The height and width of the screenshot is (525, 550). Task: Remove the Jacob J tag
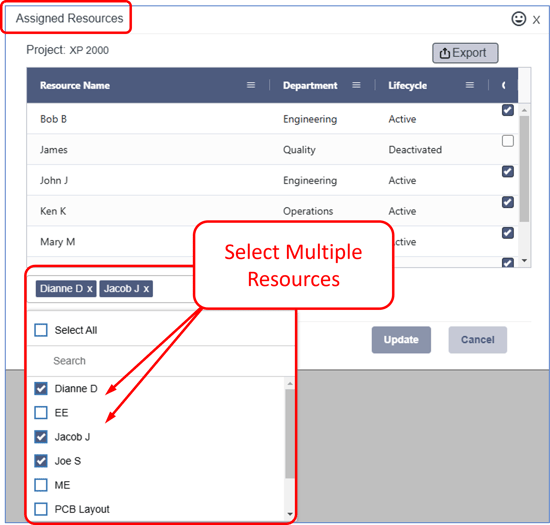point(146,289)
